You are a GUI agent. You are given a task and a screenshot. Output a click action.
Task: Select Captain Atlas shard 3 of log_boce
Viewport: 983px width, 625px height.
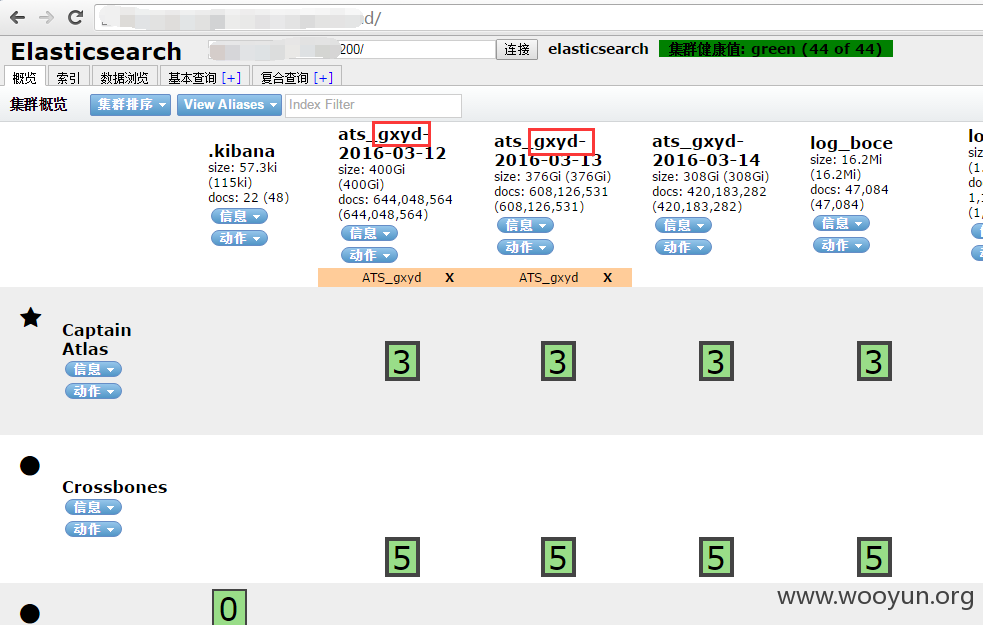[875, 361]
